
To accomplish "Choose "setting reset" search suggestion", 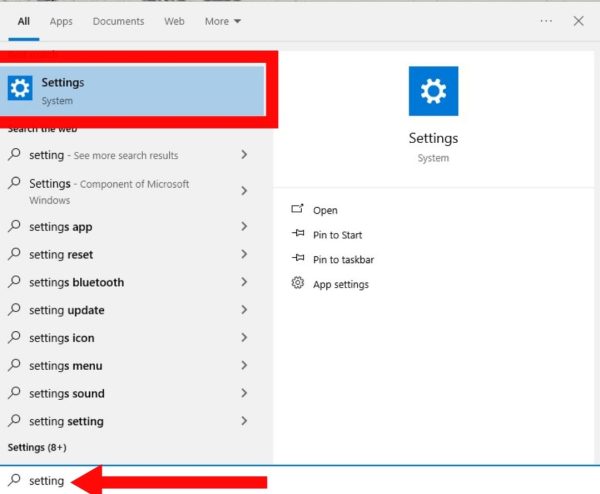I will [x=61, y=255].
